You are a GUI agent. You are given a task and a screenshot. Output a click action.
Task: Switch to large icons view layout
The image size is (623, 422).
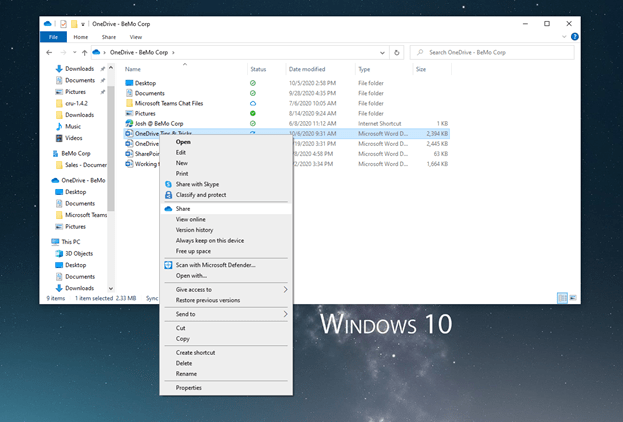click(x=573, y=298)
